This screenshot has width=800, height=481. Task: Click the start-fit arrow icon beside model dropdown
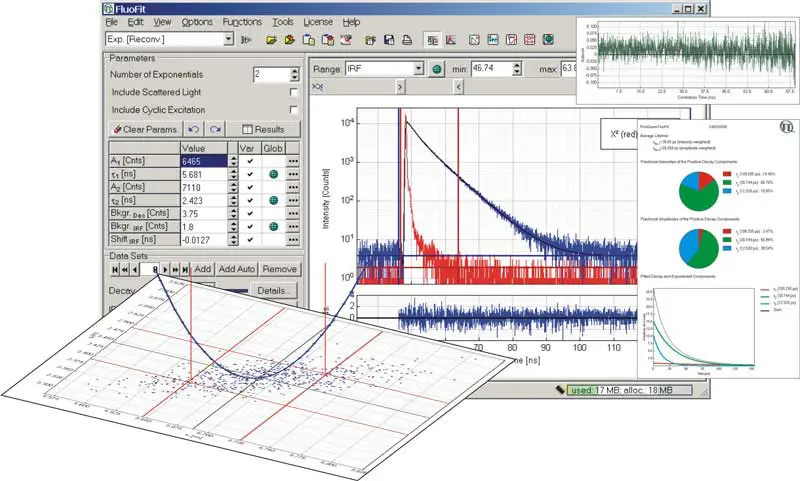coord(246,39)
